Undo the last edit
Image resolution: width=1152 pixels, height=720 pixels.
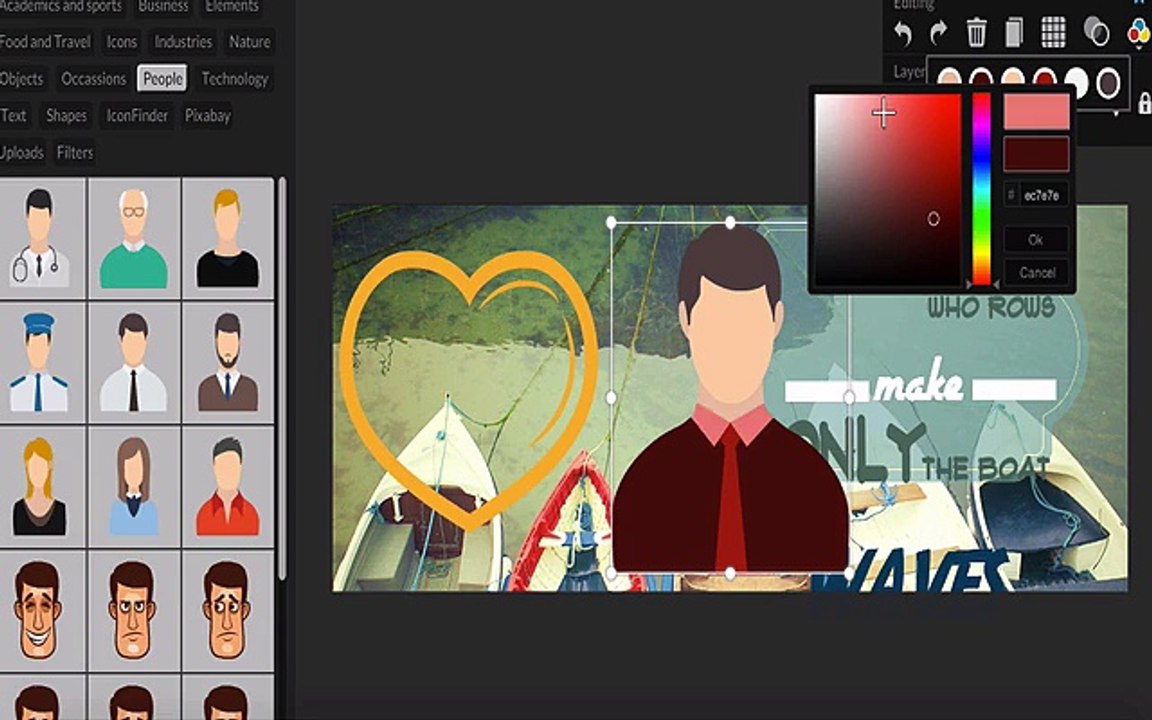click(x=903, y=33)
